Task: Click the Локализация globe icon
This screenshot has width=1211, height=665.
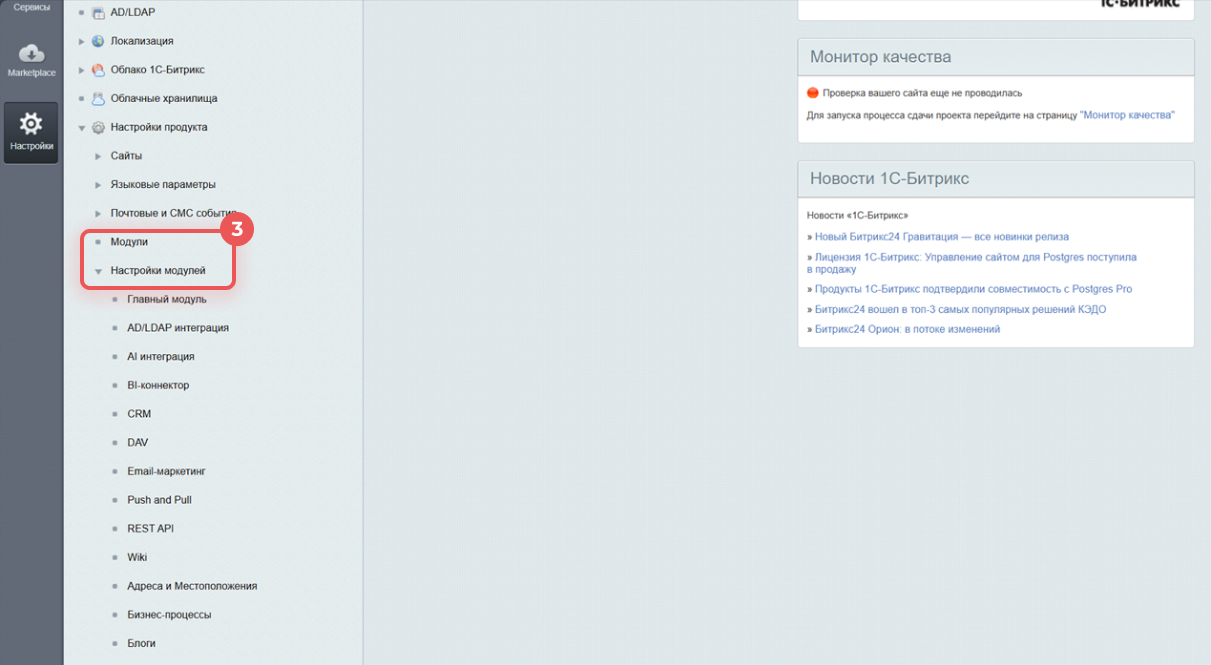Action: 98,41
